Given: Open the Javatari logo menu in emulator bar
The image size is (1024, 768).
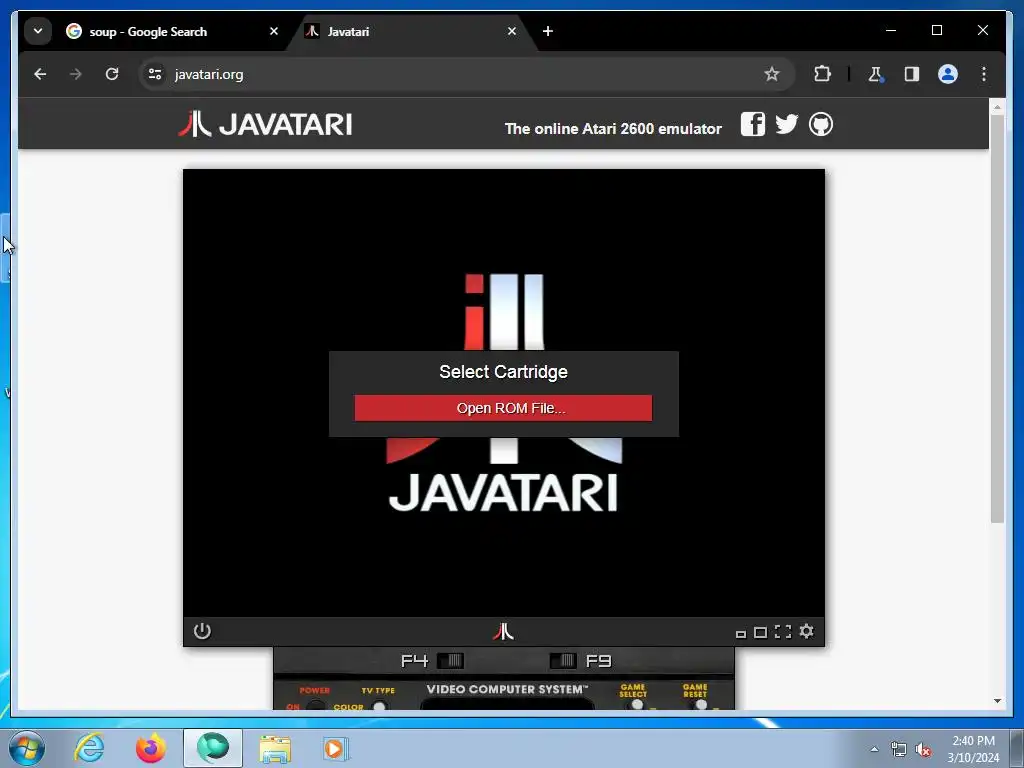Looking at the screenshot, I should pos(503,632).
